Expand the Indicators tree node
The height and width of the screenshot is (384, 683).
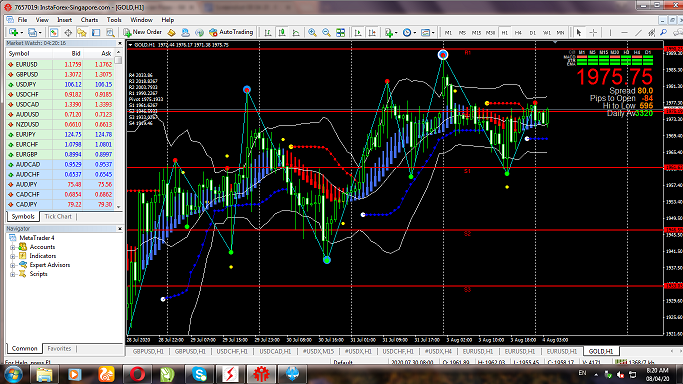[13, 256]
